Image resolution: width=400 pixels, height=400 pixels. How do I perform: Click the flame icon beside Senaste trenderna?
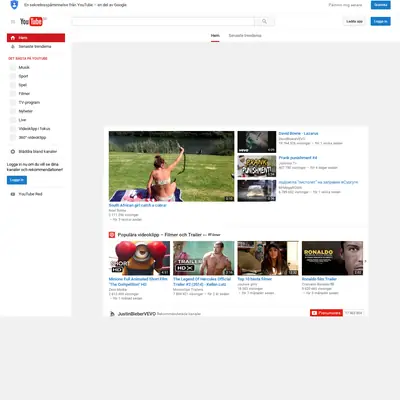[x=13, y=46]
